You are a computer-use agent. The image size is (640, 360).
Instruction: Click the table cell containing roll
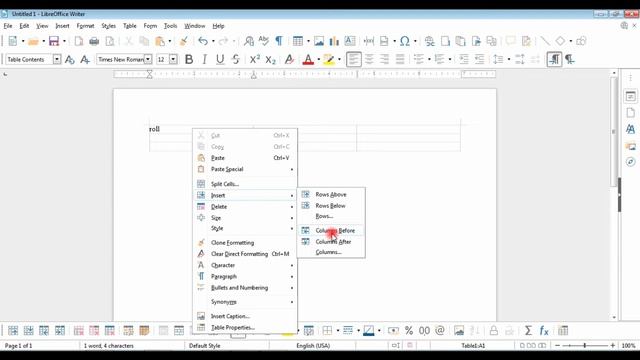[201, 129]
